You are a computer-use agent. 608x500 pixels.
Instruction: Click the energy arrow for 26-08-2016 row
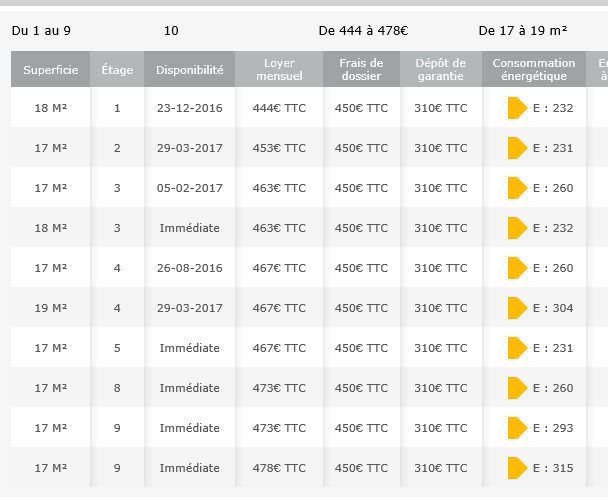tap(516, 268)
